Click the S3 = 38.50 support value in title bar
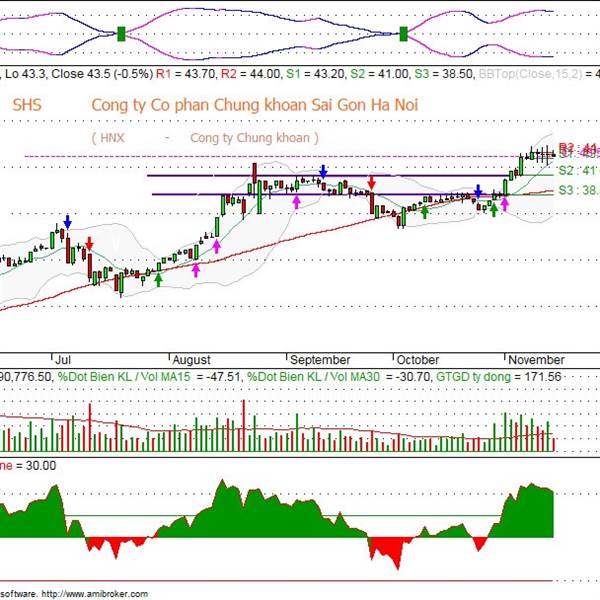This screenshot has height=600, width=600. (444, 73)
